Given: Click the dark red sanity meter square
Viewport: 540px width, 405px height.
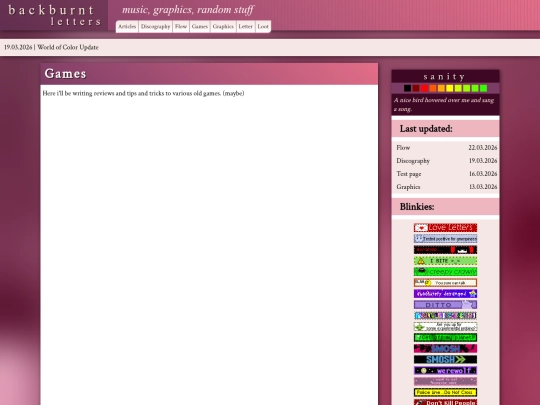Looking at the screenshot, I should click(416, 88).
